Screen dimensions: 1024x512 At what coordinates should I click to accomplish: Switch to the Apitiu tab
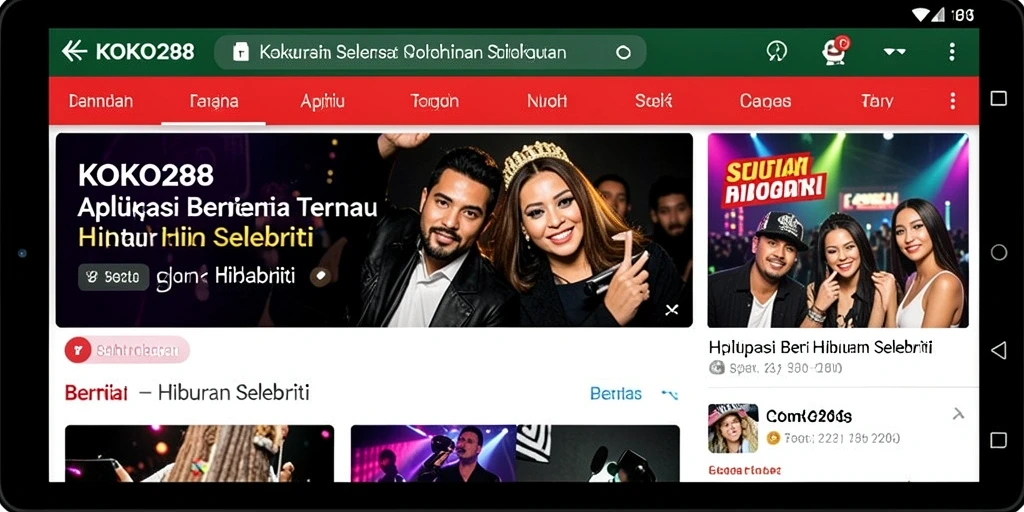(x=322, y=101)
